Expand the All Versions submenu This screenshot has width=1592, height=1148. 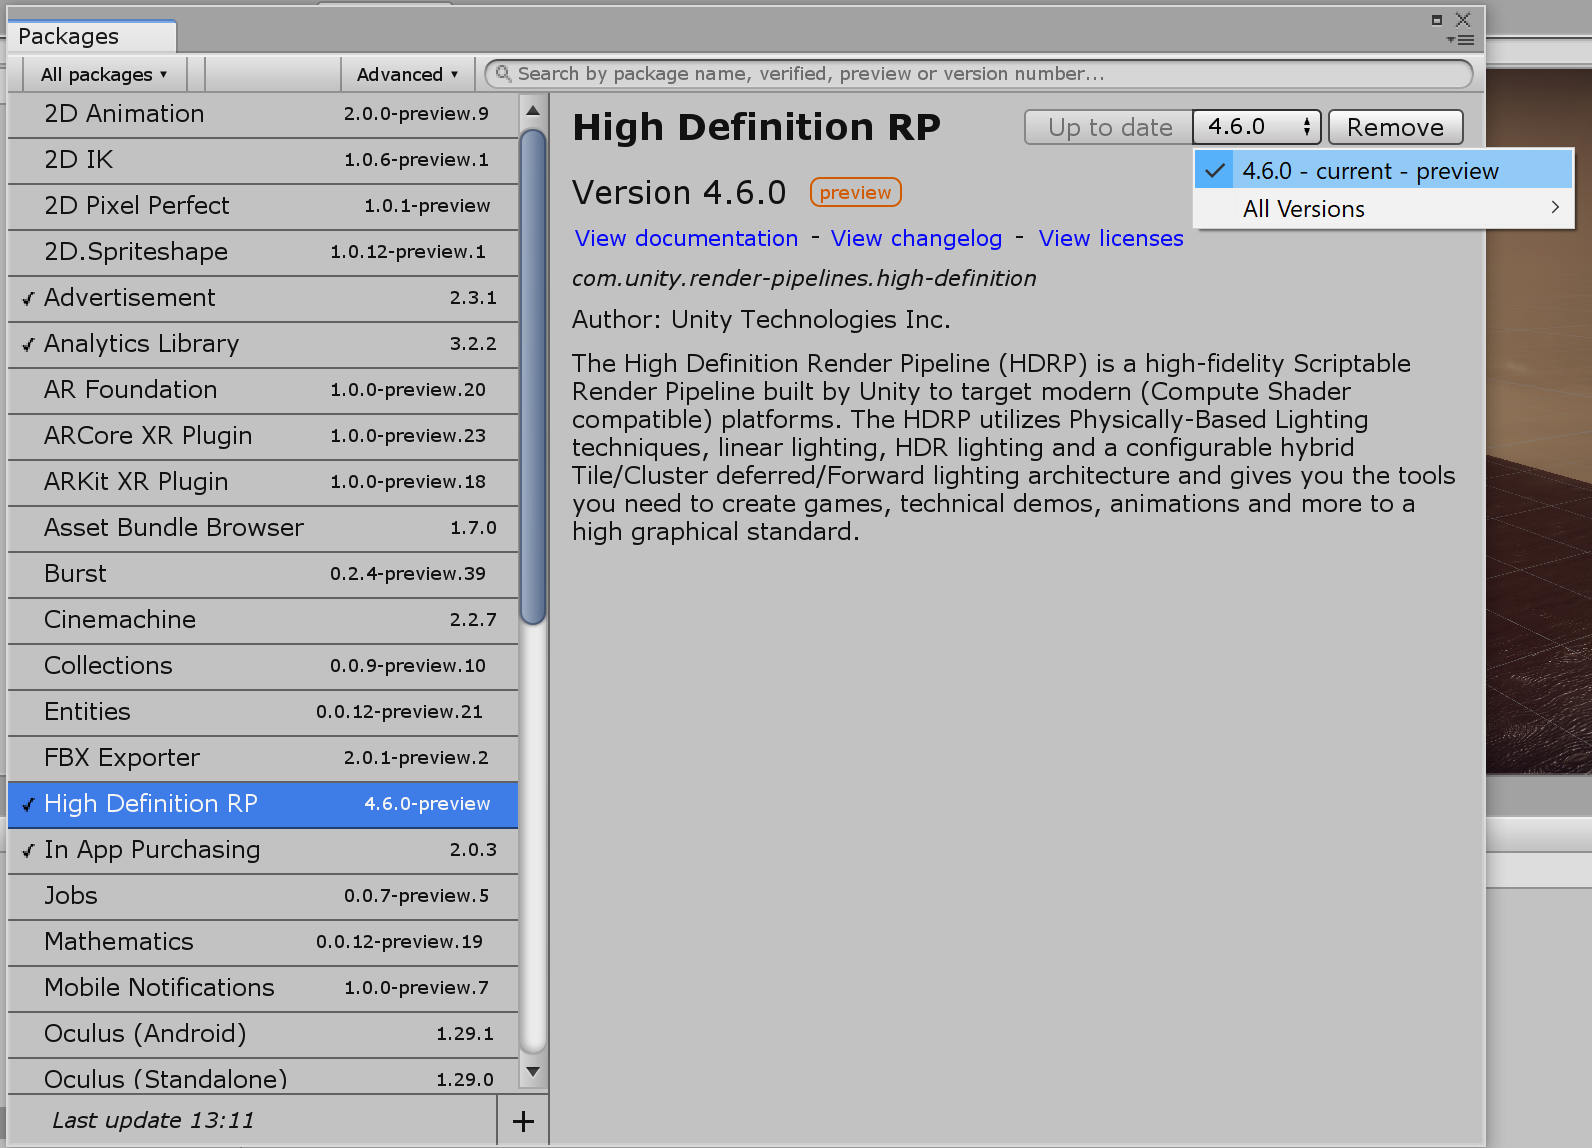[x=1383, y=208]
